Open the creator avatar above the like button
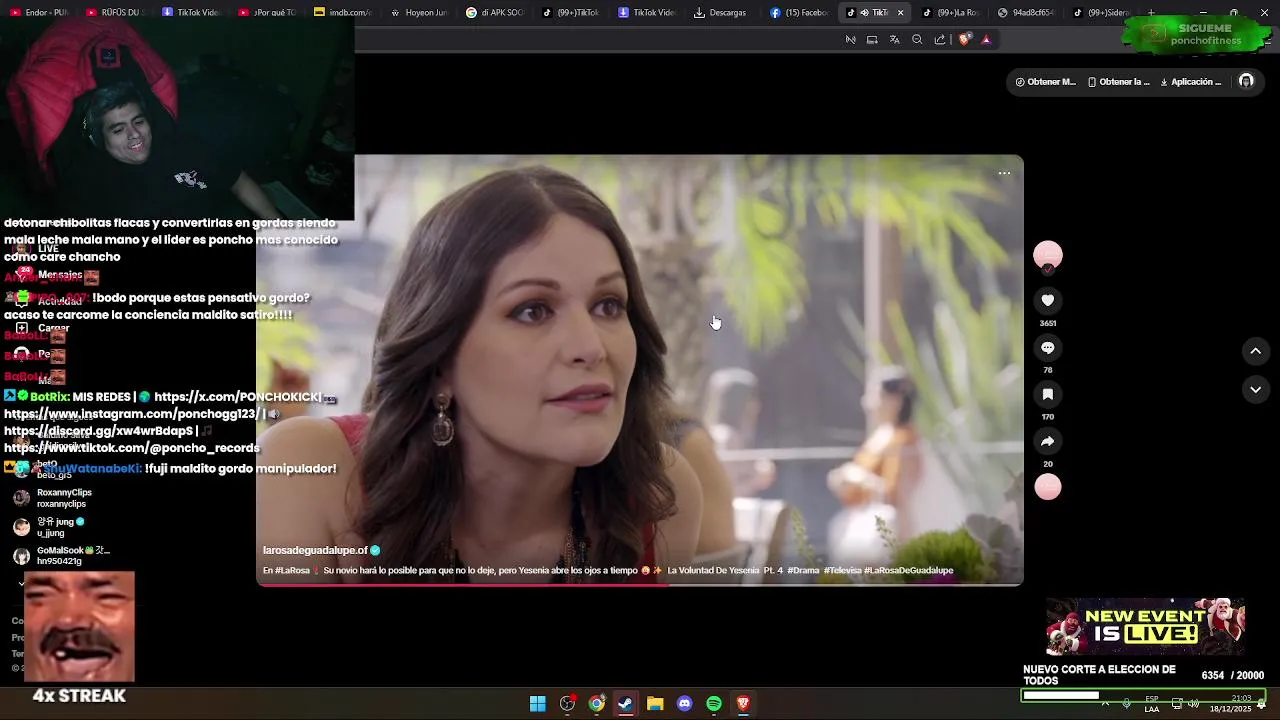Viewport: 1280px width, 720px height. 1048,255
